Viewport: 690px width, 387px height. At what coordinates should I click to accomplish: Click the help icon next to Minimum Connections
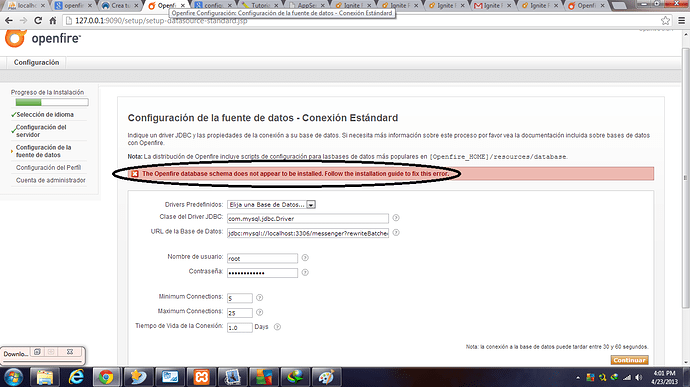[x=259, y=298]
